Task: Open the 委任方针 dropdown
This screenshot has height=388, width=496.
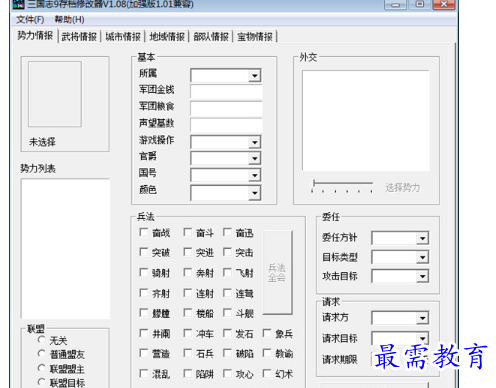Action: tap(423, 238)
